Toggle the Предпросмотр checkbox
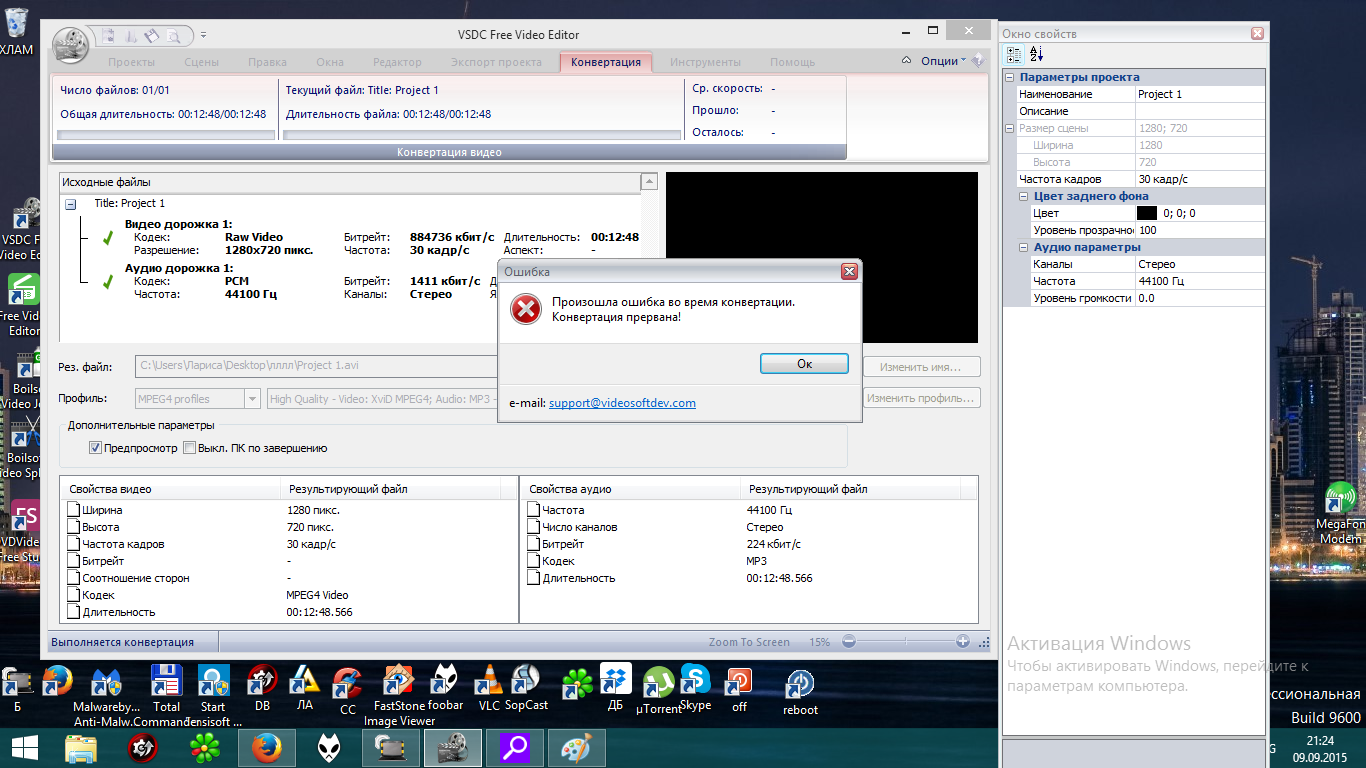Viewport: 1366px width, 768px height. [x=96, y=448]
